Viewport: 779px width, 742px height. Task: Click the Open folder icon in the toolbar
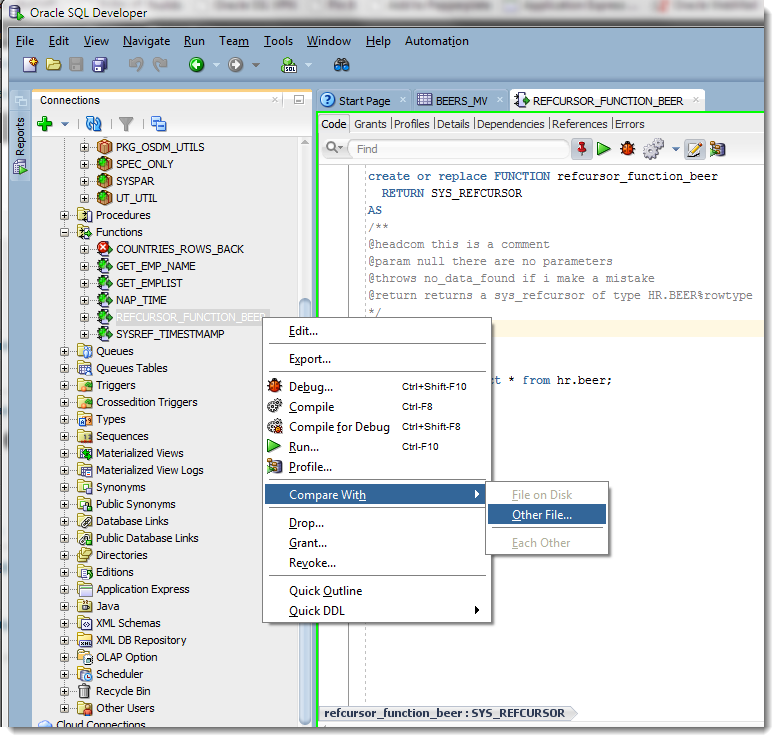(x=53, y=65)
